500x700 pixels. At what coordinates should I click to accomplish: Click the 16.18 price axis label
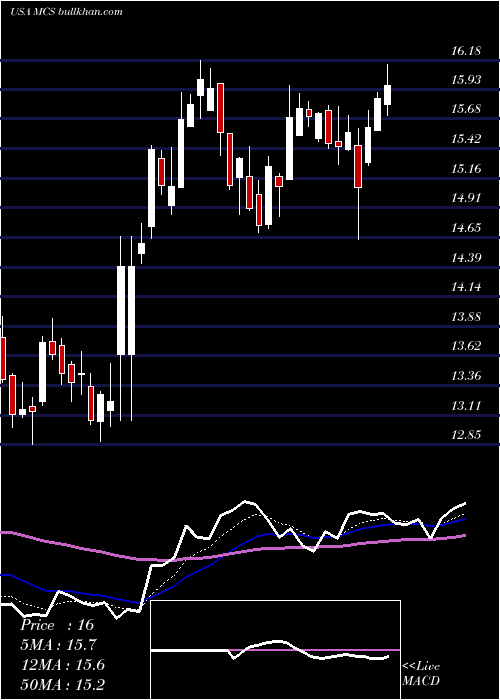tap(466, 51)
